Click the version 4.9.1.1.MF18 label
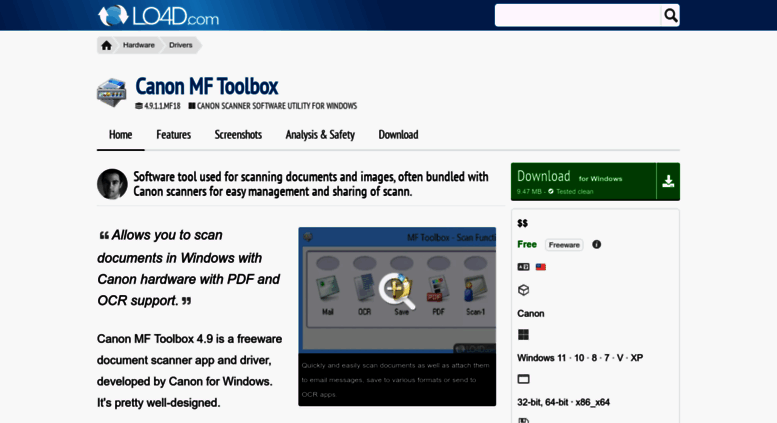Image resolution: width=777 pixels, height=423 pixels. point(158,106)
